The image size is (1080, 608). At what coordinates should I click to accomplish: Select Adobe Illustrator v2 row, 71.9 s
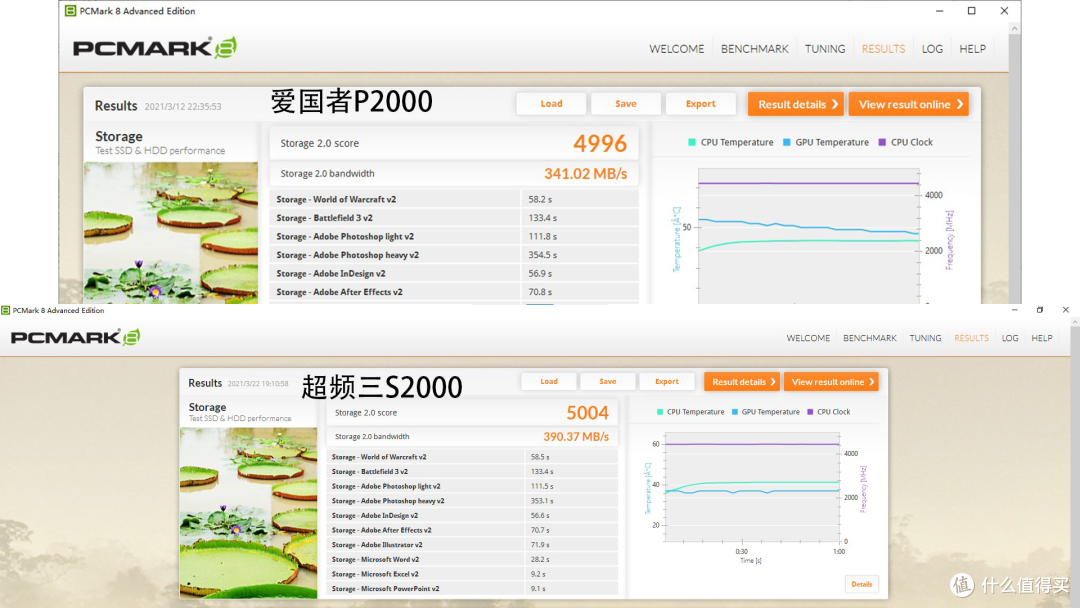472,545
